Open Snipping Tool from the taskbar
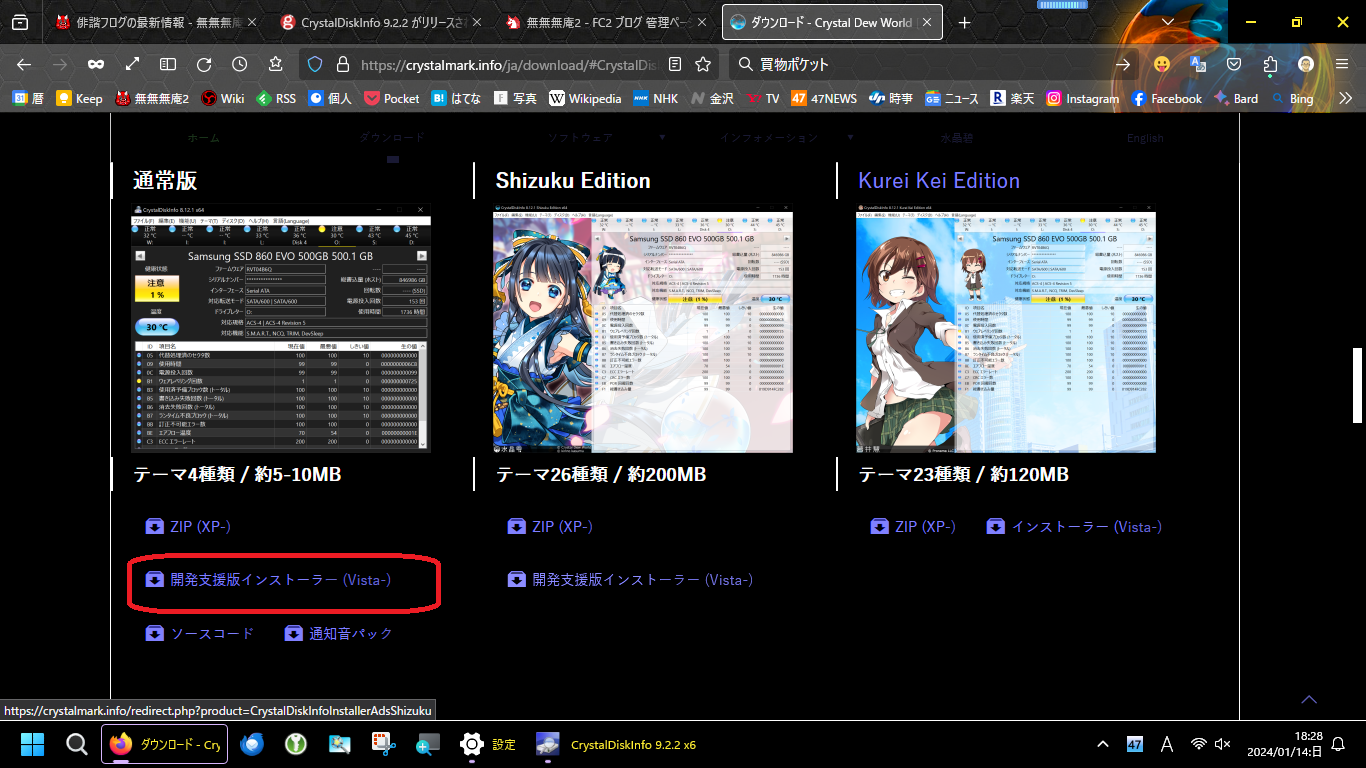This screenshot has height=768, width=1366. coord(384,744)
